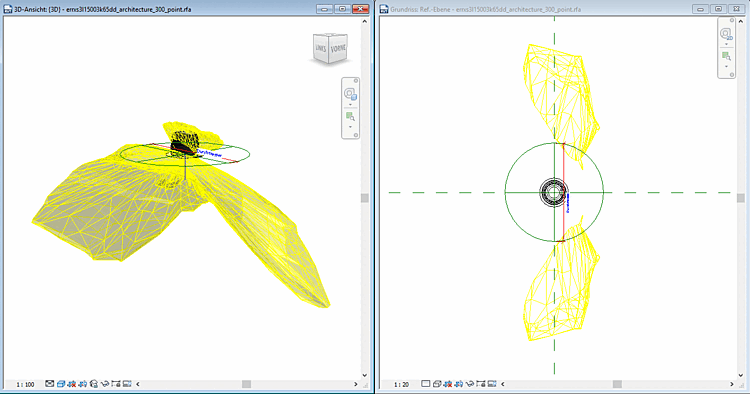Open rendering dialog teapot icon in 3D view

point(94,383)
